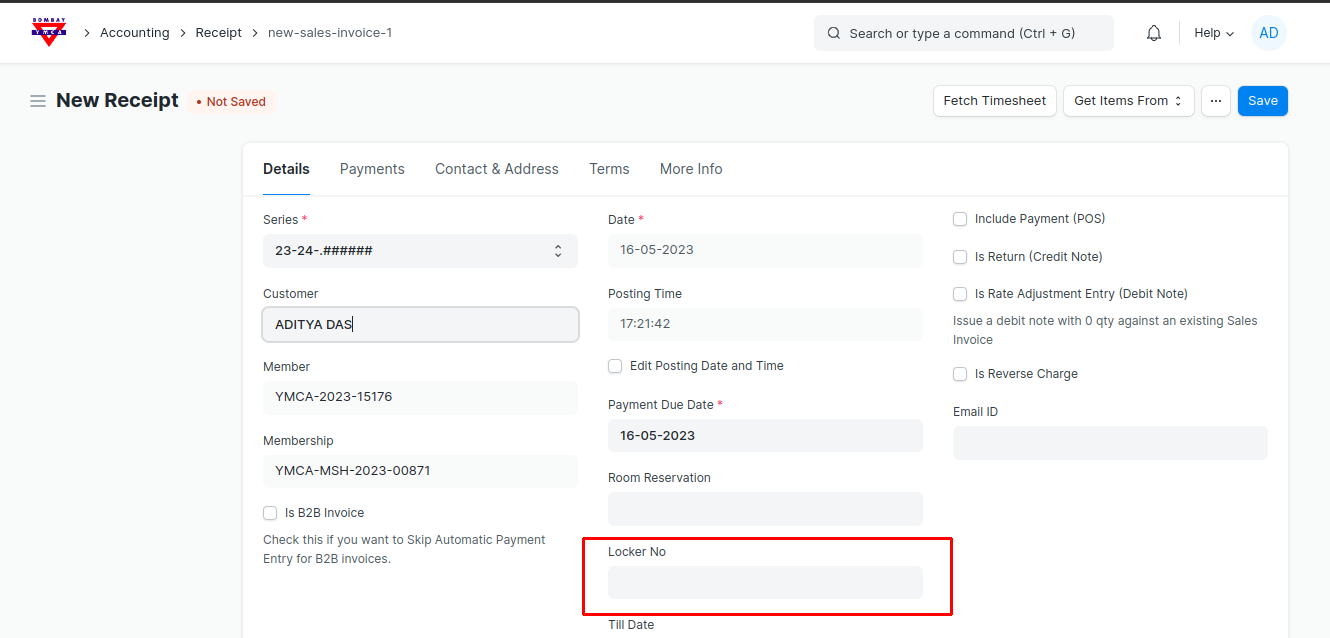Go to Accounting in the breadcrumb
This screenshot has height=638, width=1330.
[134, 33]
